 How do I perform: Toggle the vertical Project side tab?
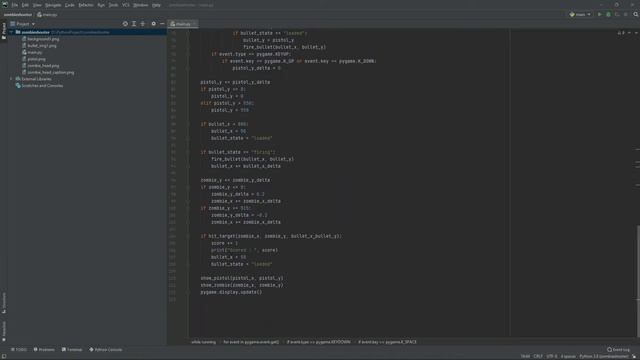tap(4, 31)
